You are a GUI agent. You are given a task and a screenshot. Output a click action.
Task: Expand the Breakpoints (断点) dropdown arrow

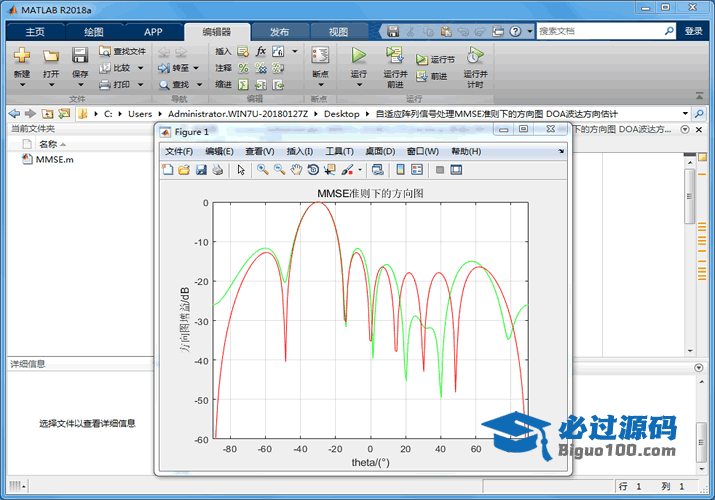click(x=321, y=85)
